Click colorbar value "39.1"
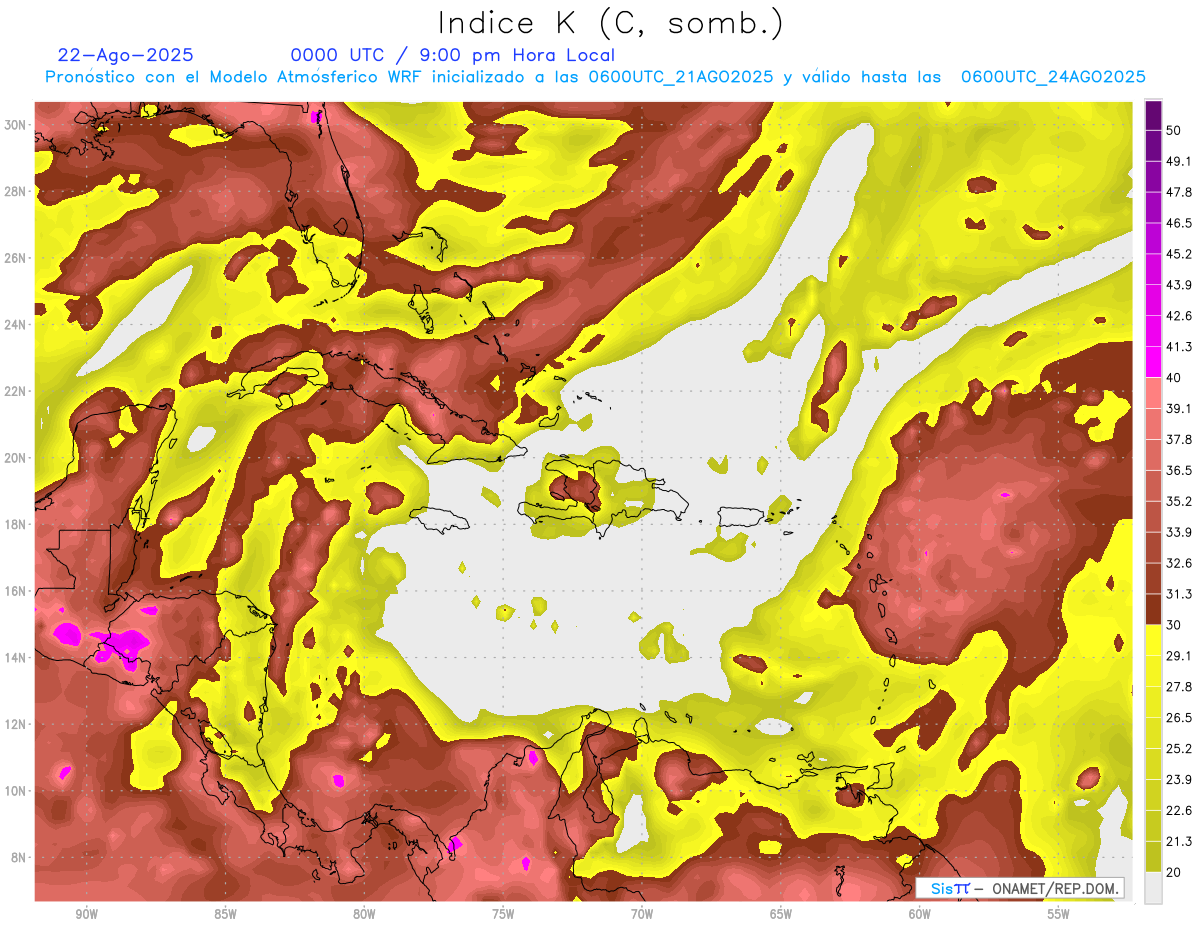 [1179, 408]
